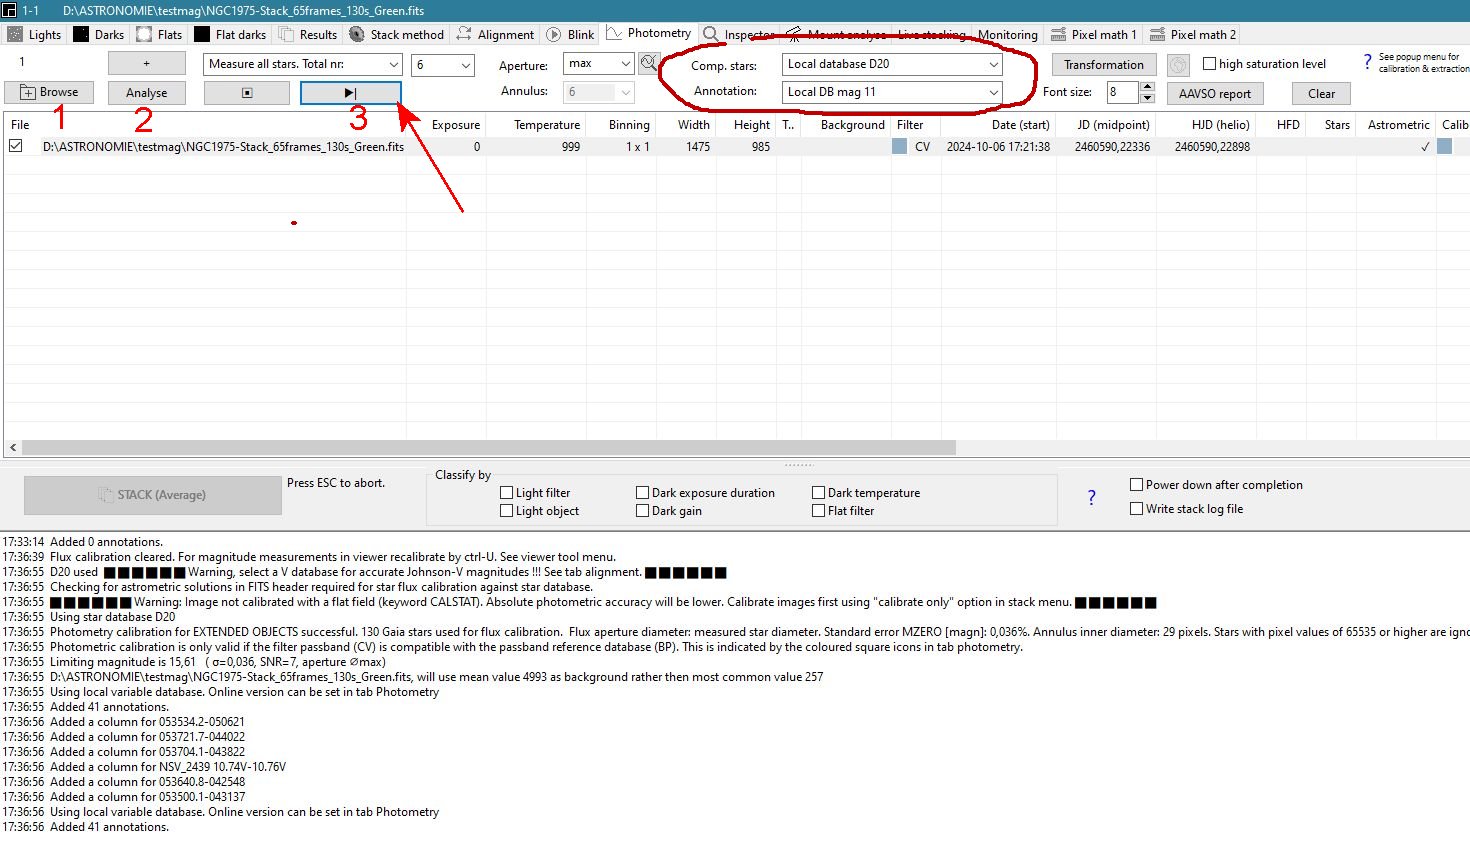Click the magnifier icon next to Aperture

(x=649, y=64)
